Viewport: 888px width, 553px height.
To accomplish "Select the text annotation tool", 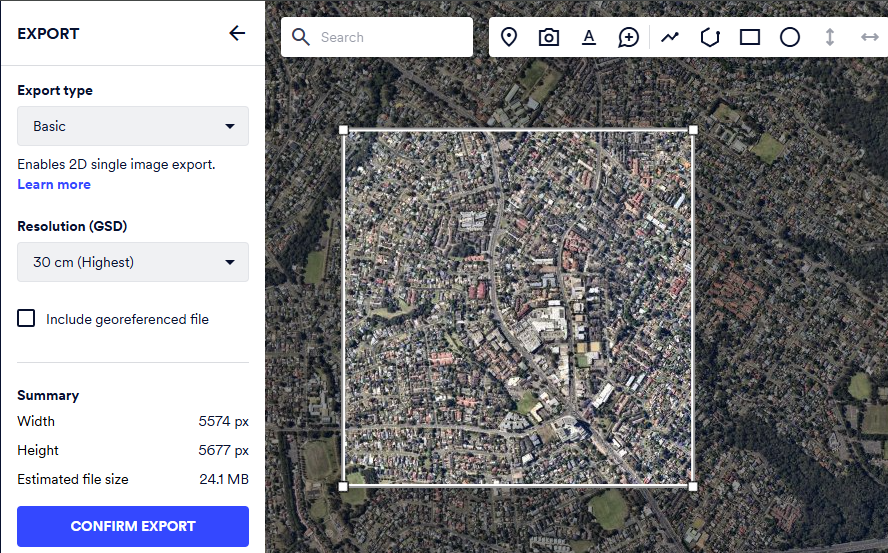I will (589, 37).
